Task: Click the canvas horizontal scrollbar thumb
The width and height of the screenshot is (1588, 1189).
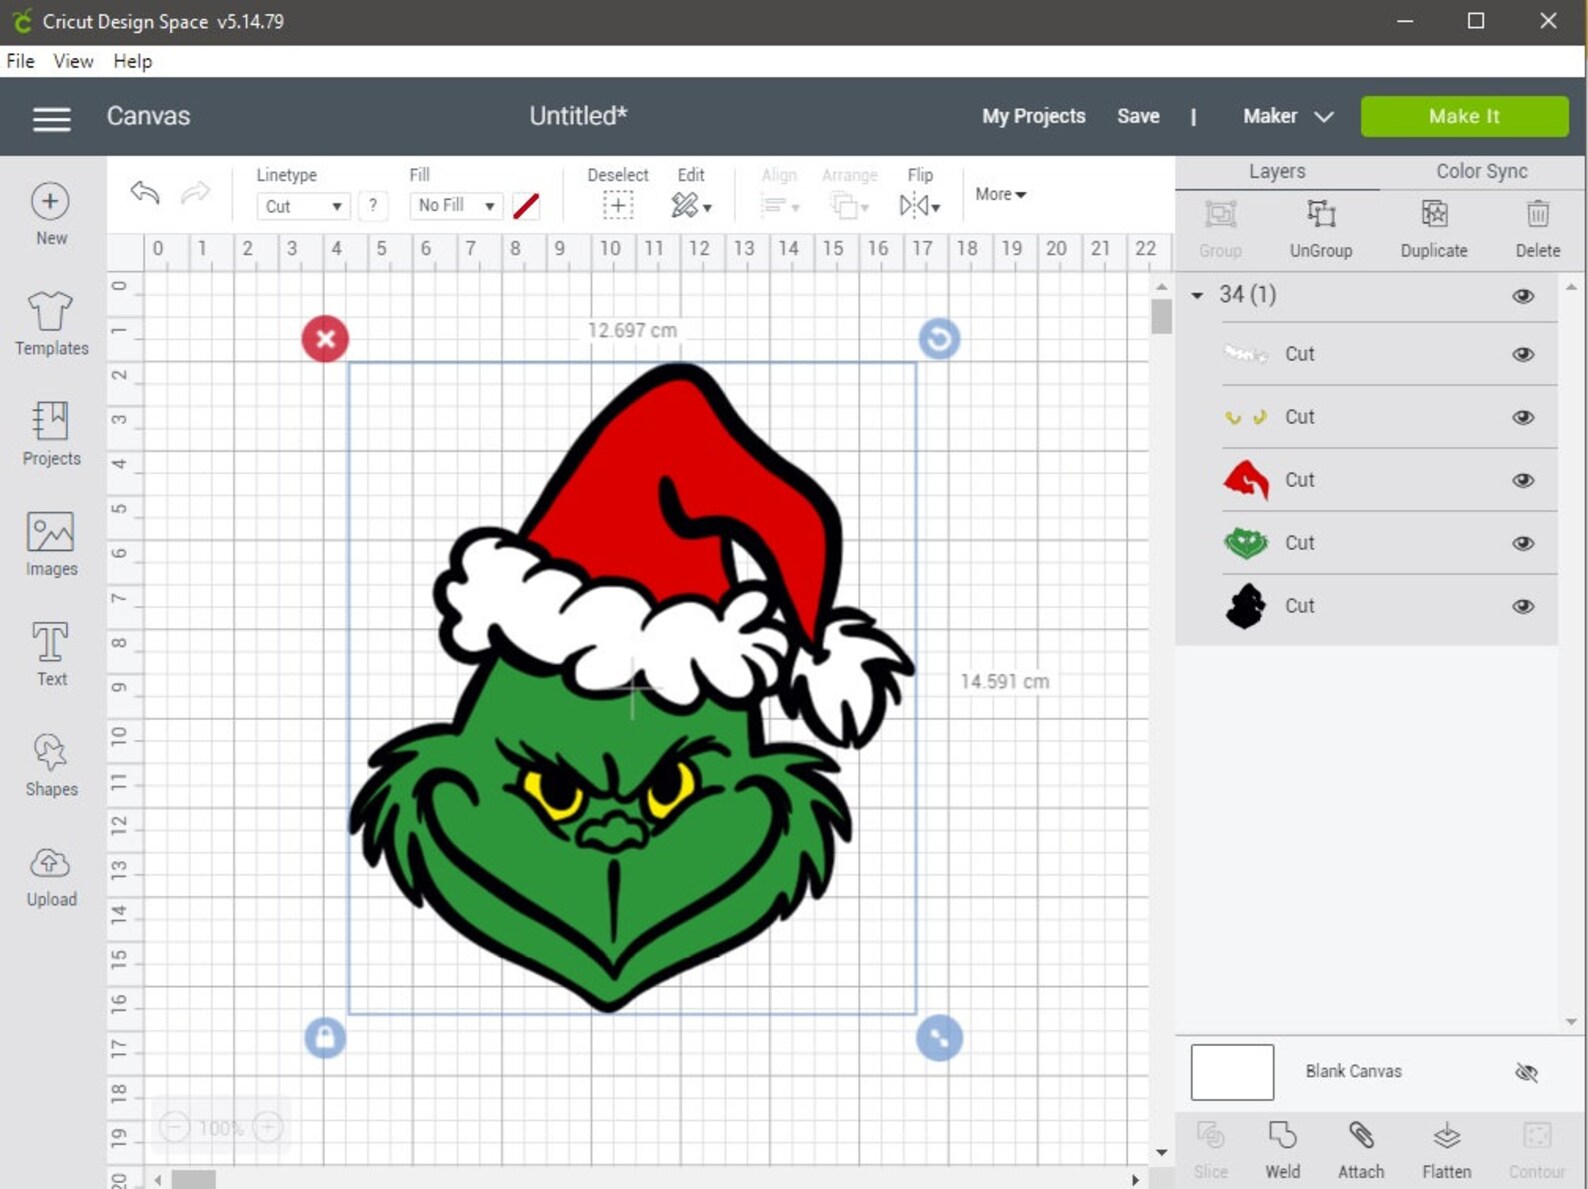Action: point(194,1180)
